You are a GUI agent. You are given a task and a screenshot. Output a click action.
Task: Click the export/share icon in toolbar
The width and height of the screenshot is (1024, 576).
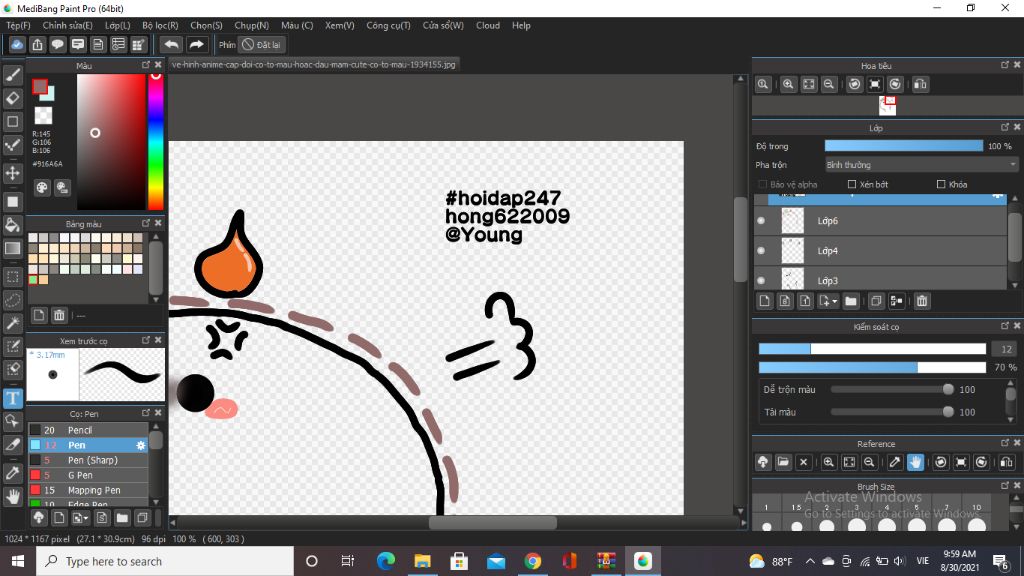[37, 44]
